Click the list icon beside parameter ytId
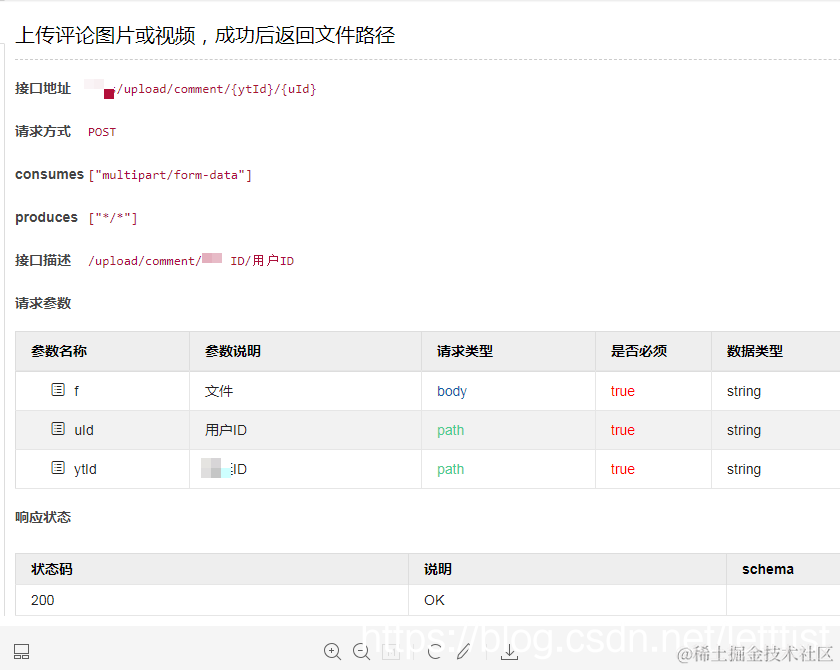Screen dimensions: 840x670 point(58,468)
